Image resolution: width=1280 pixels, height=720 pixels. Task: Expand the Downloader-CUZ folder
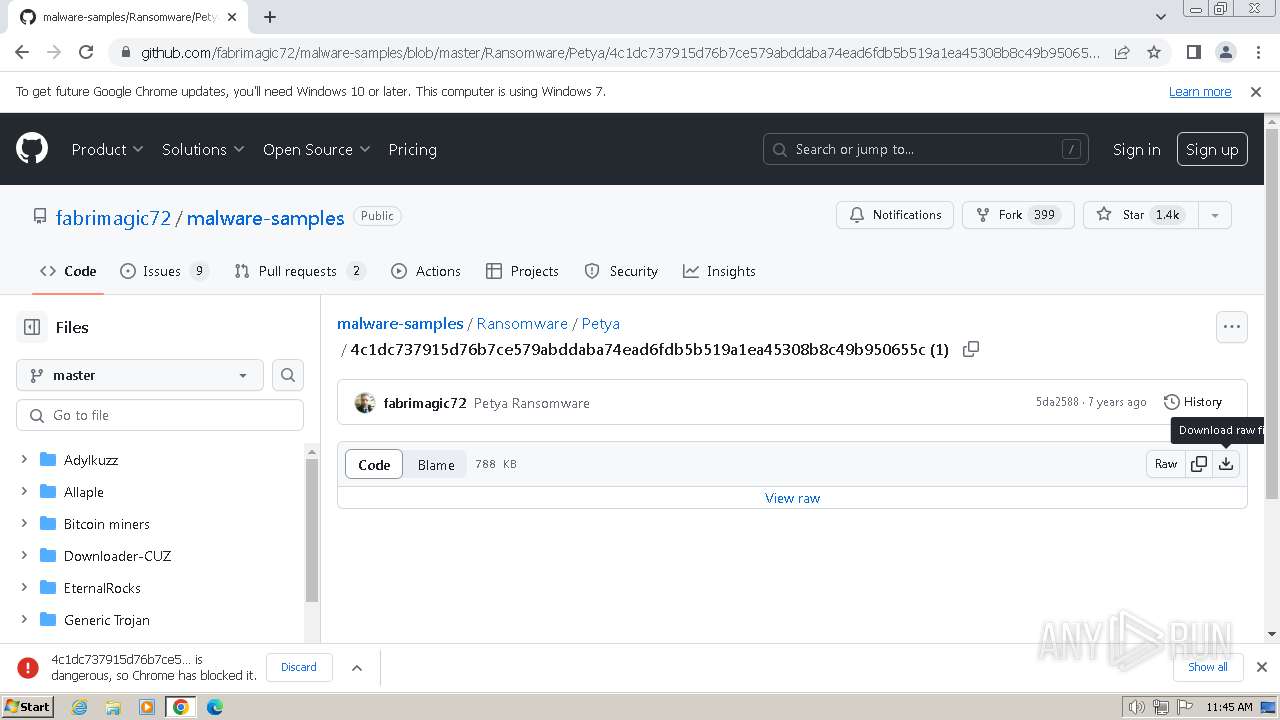click(24, 556)
